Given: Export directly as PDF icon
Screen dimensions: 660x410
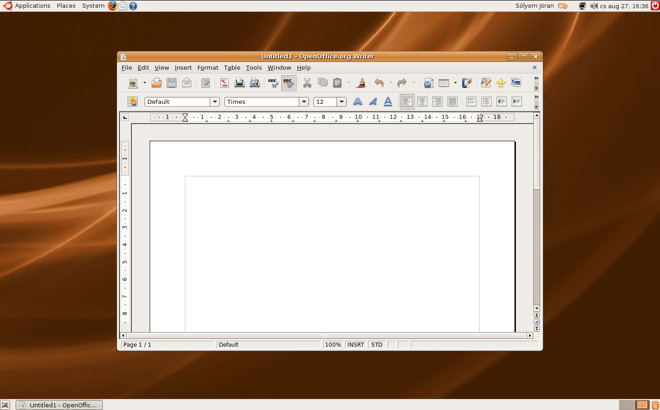Looking at the screenshot, I should pos(224,83).
